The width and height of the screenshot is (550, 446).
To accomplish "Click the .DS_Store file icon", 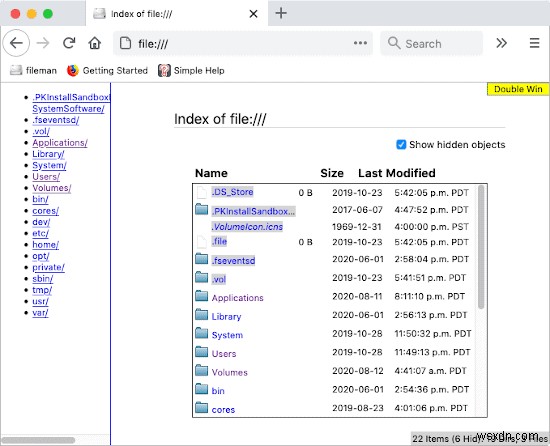I will (x=202, y=192).
